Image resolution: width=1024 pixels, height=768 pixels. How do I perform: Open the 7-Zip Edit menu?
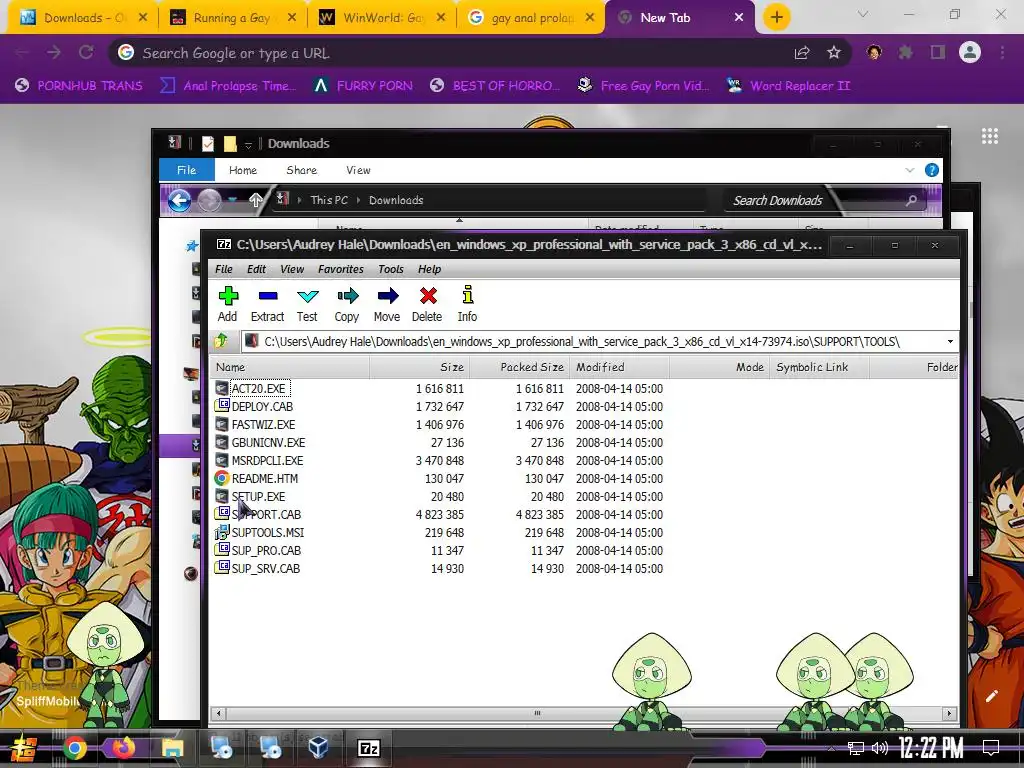pyautogui.click(x=256, y=269)
